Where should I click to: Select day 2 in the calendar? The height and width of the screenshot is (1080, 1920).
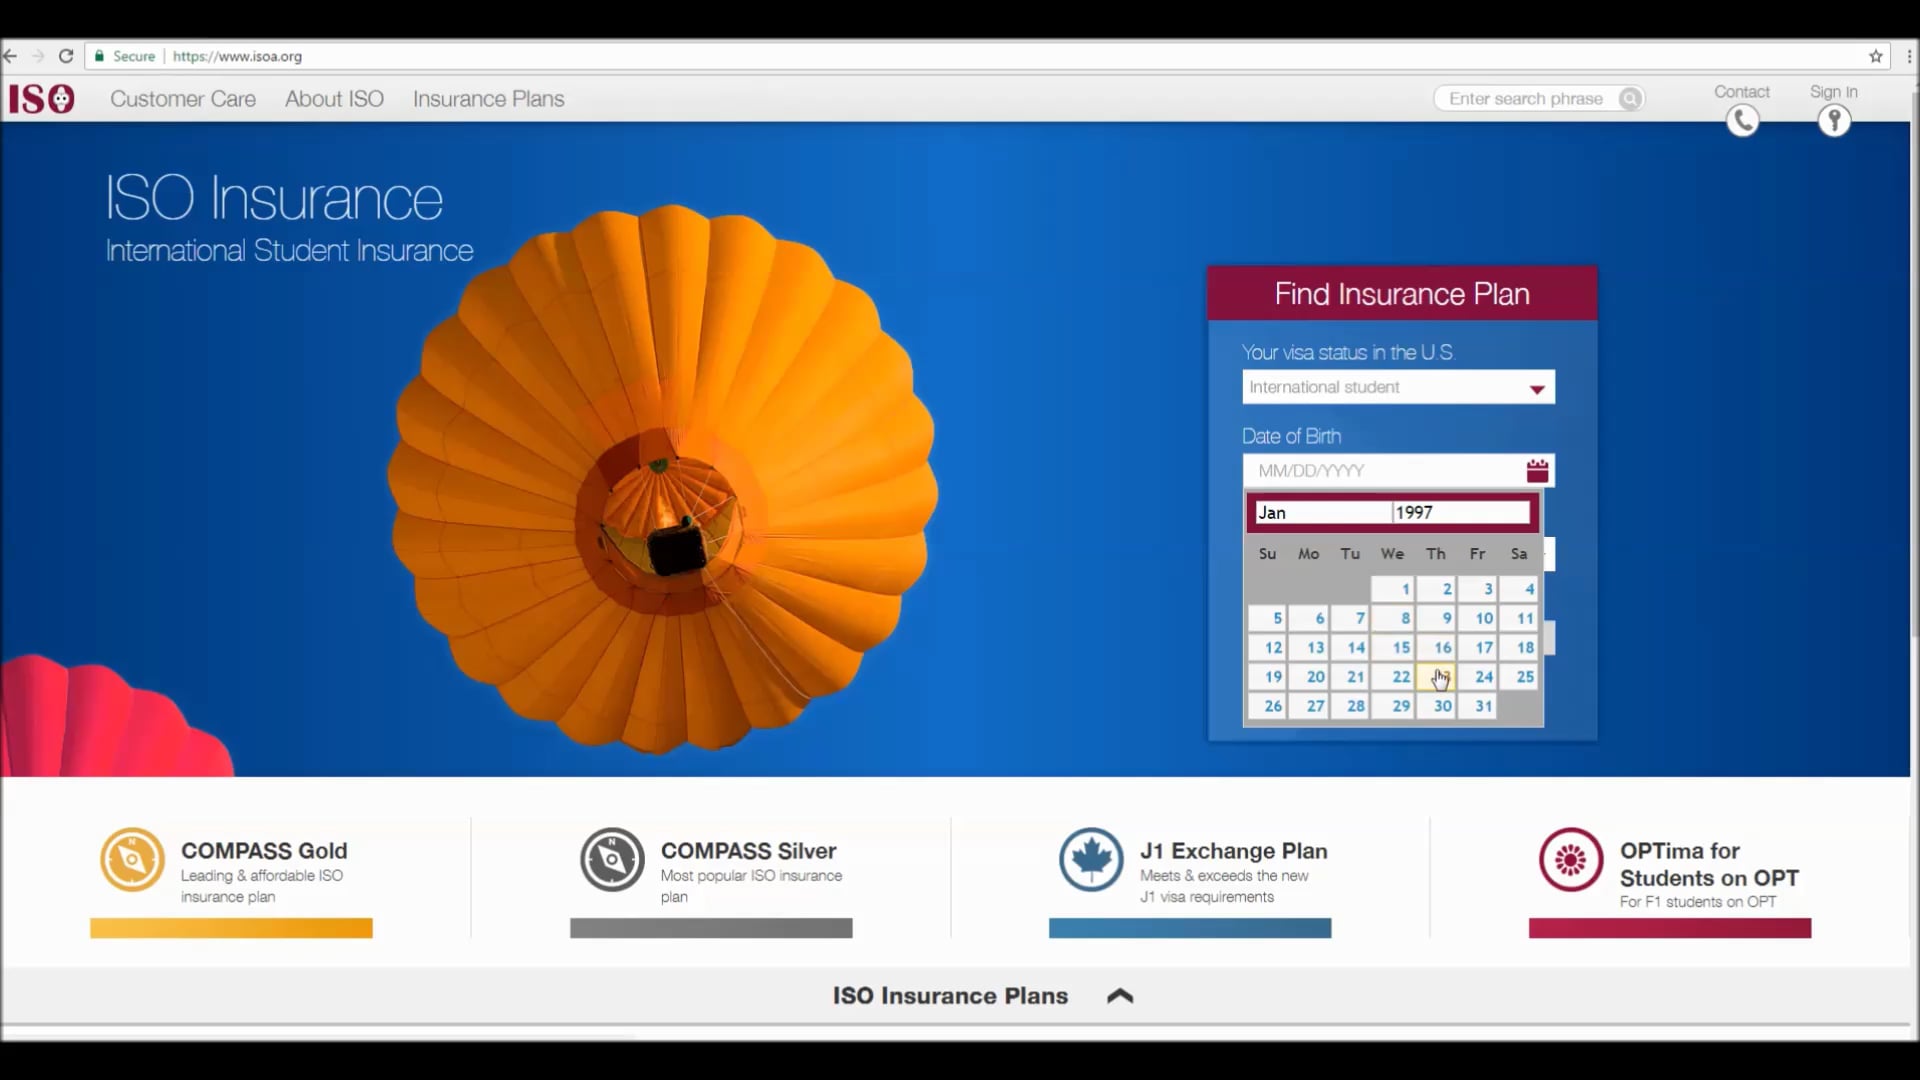pyautogui.click(x=1435, y=589)
